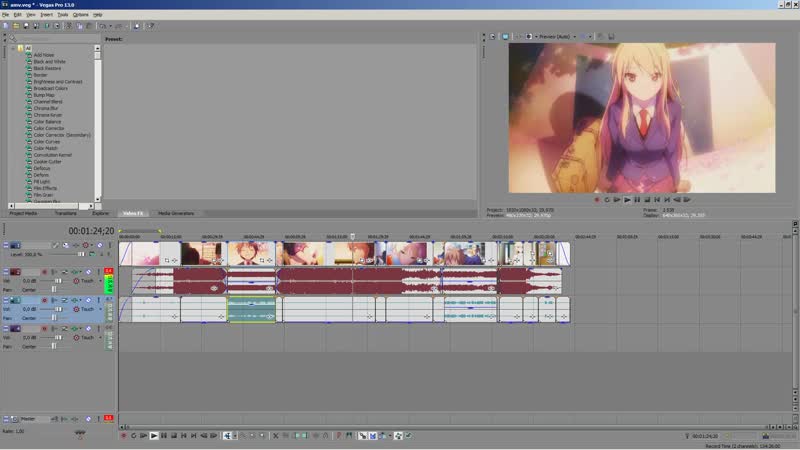Select the Normal Edit tool in bottom toolbar

(x=227, y=436)
